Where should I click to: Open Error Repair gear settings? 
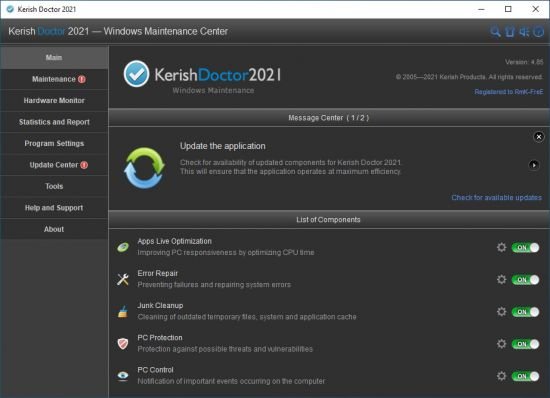[502, 279]
